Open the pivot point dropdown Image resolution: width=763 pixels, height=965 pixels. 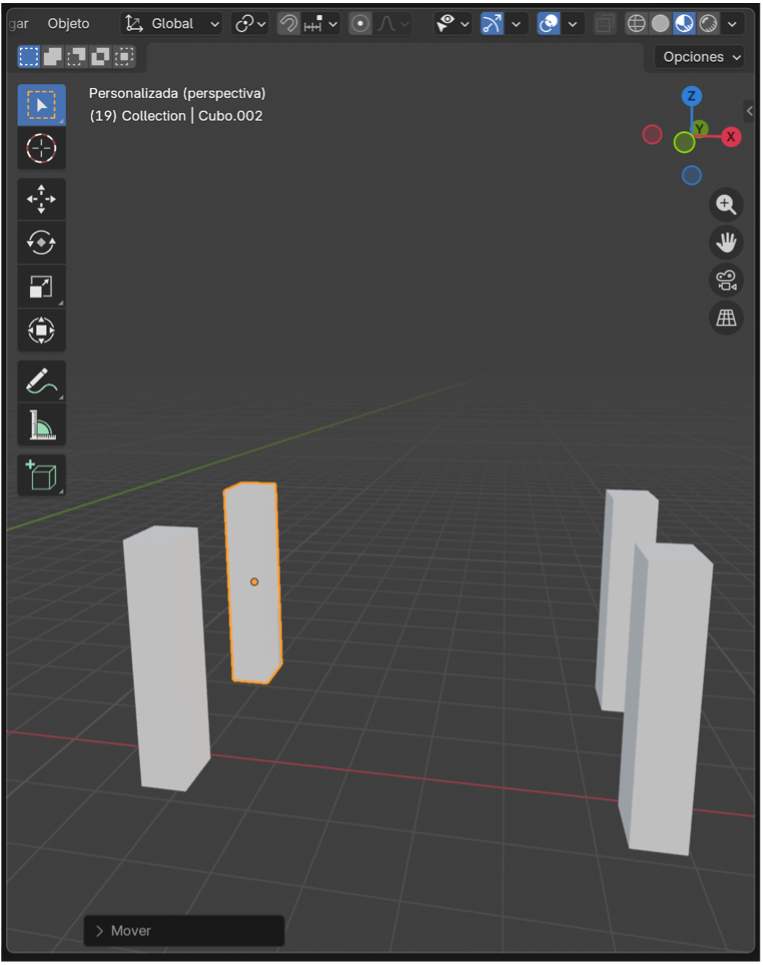click(x=250, y=24)
